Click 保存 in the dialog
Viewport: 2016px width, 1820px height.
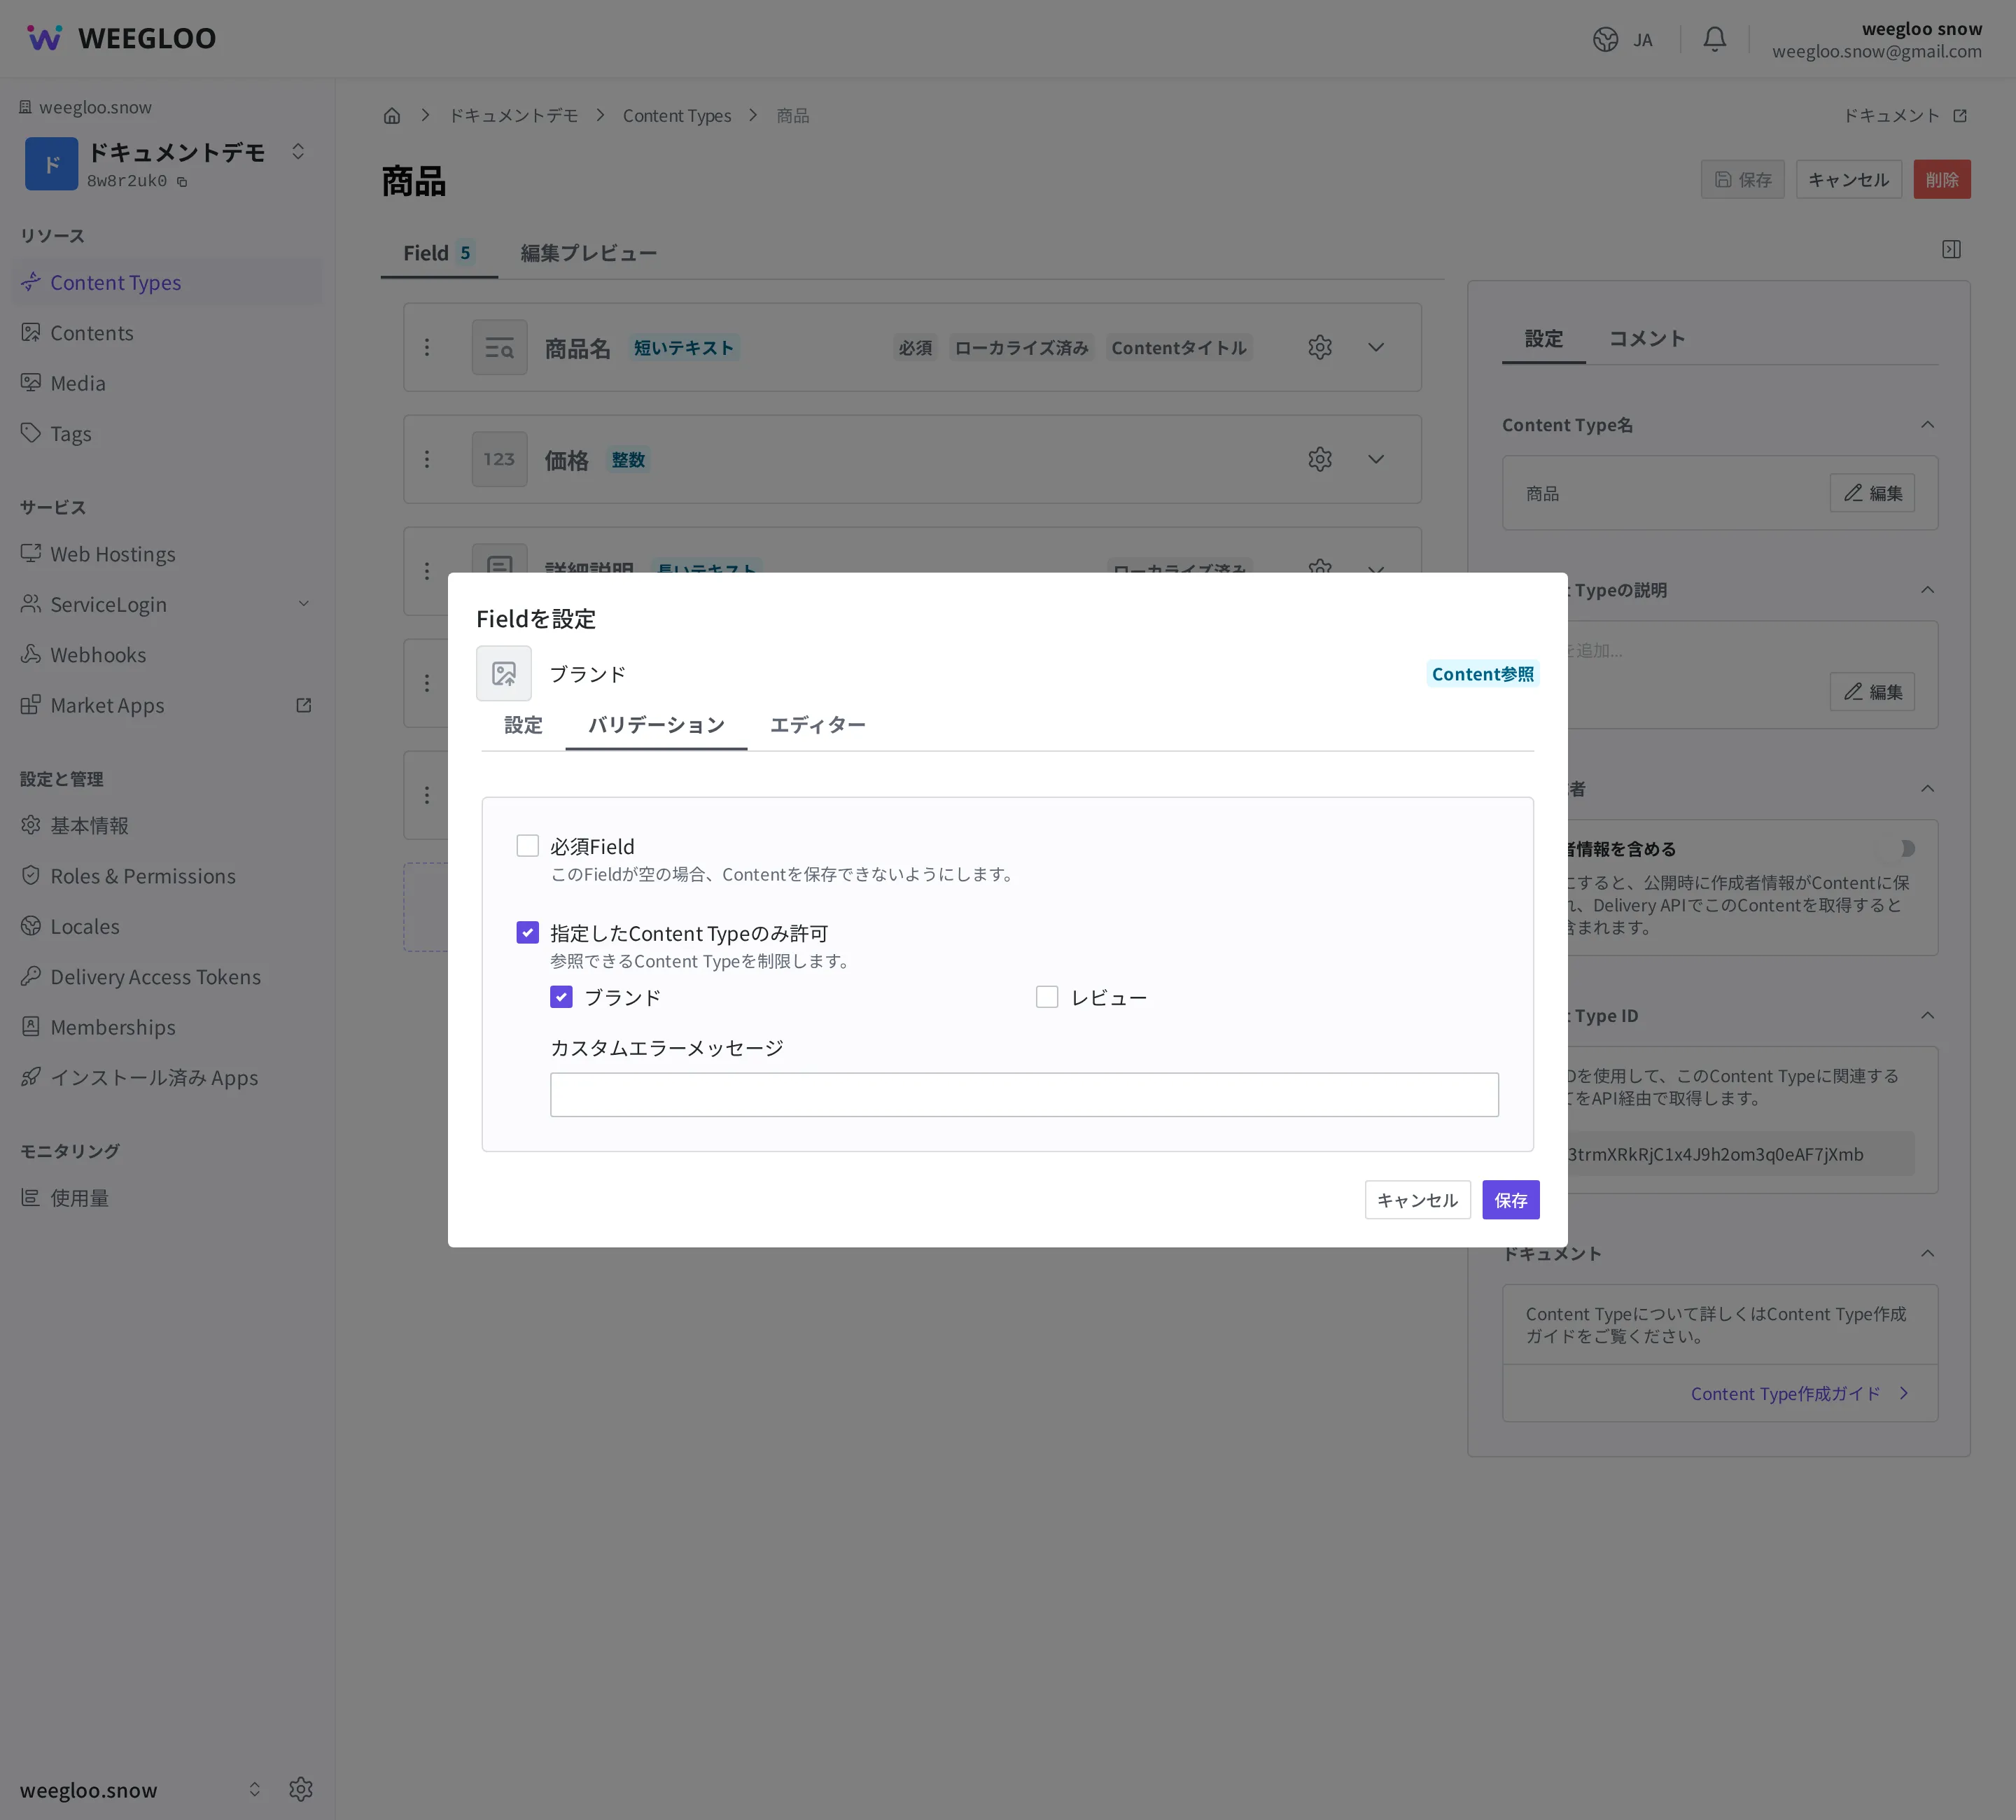point(1510,1200)
